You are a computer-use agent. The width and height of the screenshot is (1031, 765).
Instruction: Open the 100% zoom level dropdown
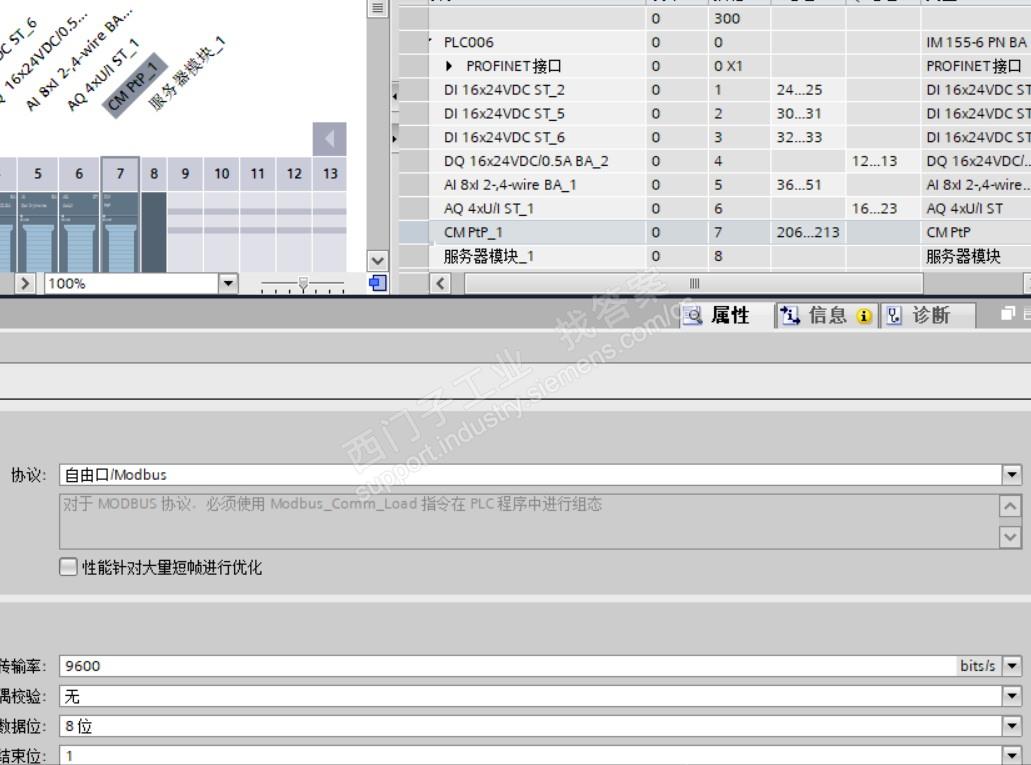[228, 284]
